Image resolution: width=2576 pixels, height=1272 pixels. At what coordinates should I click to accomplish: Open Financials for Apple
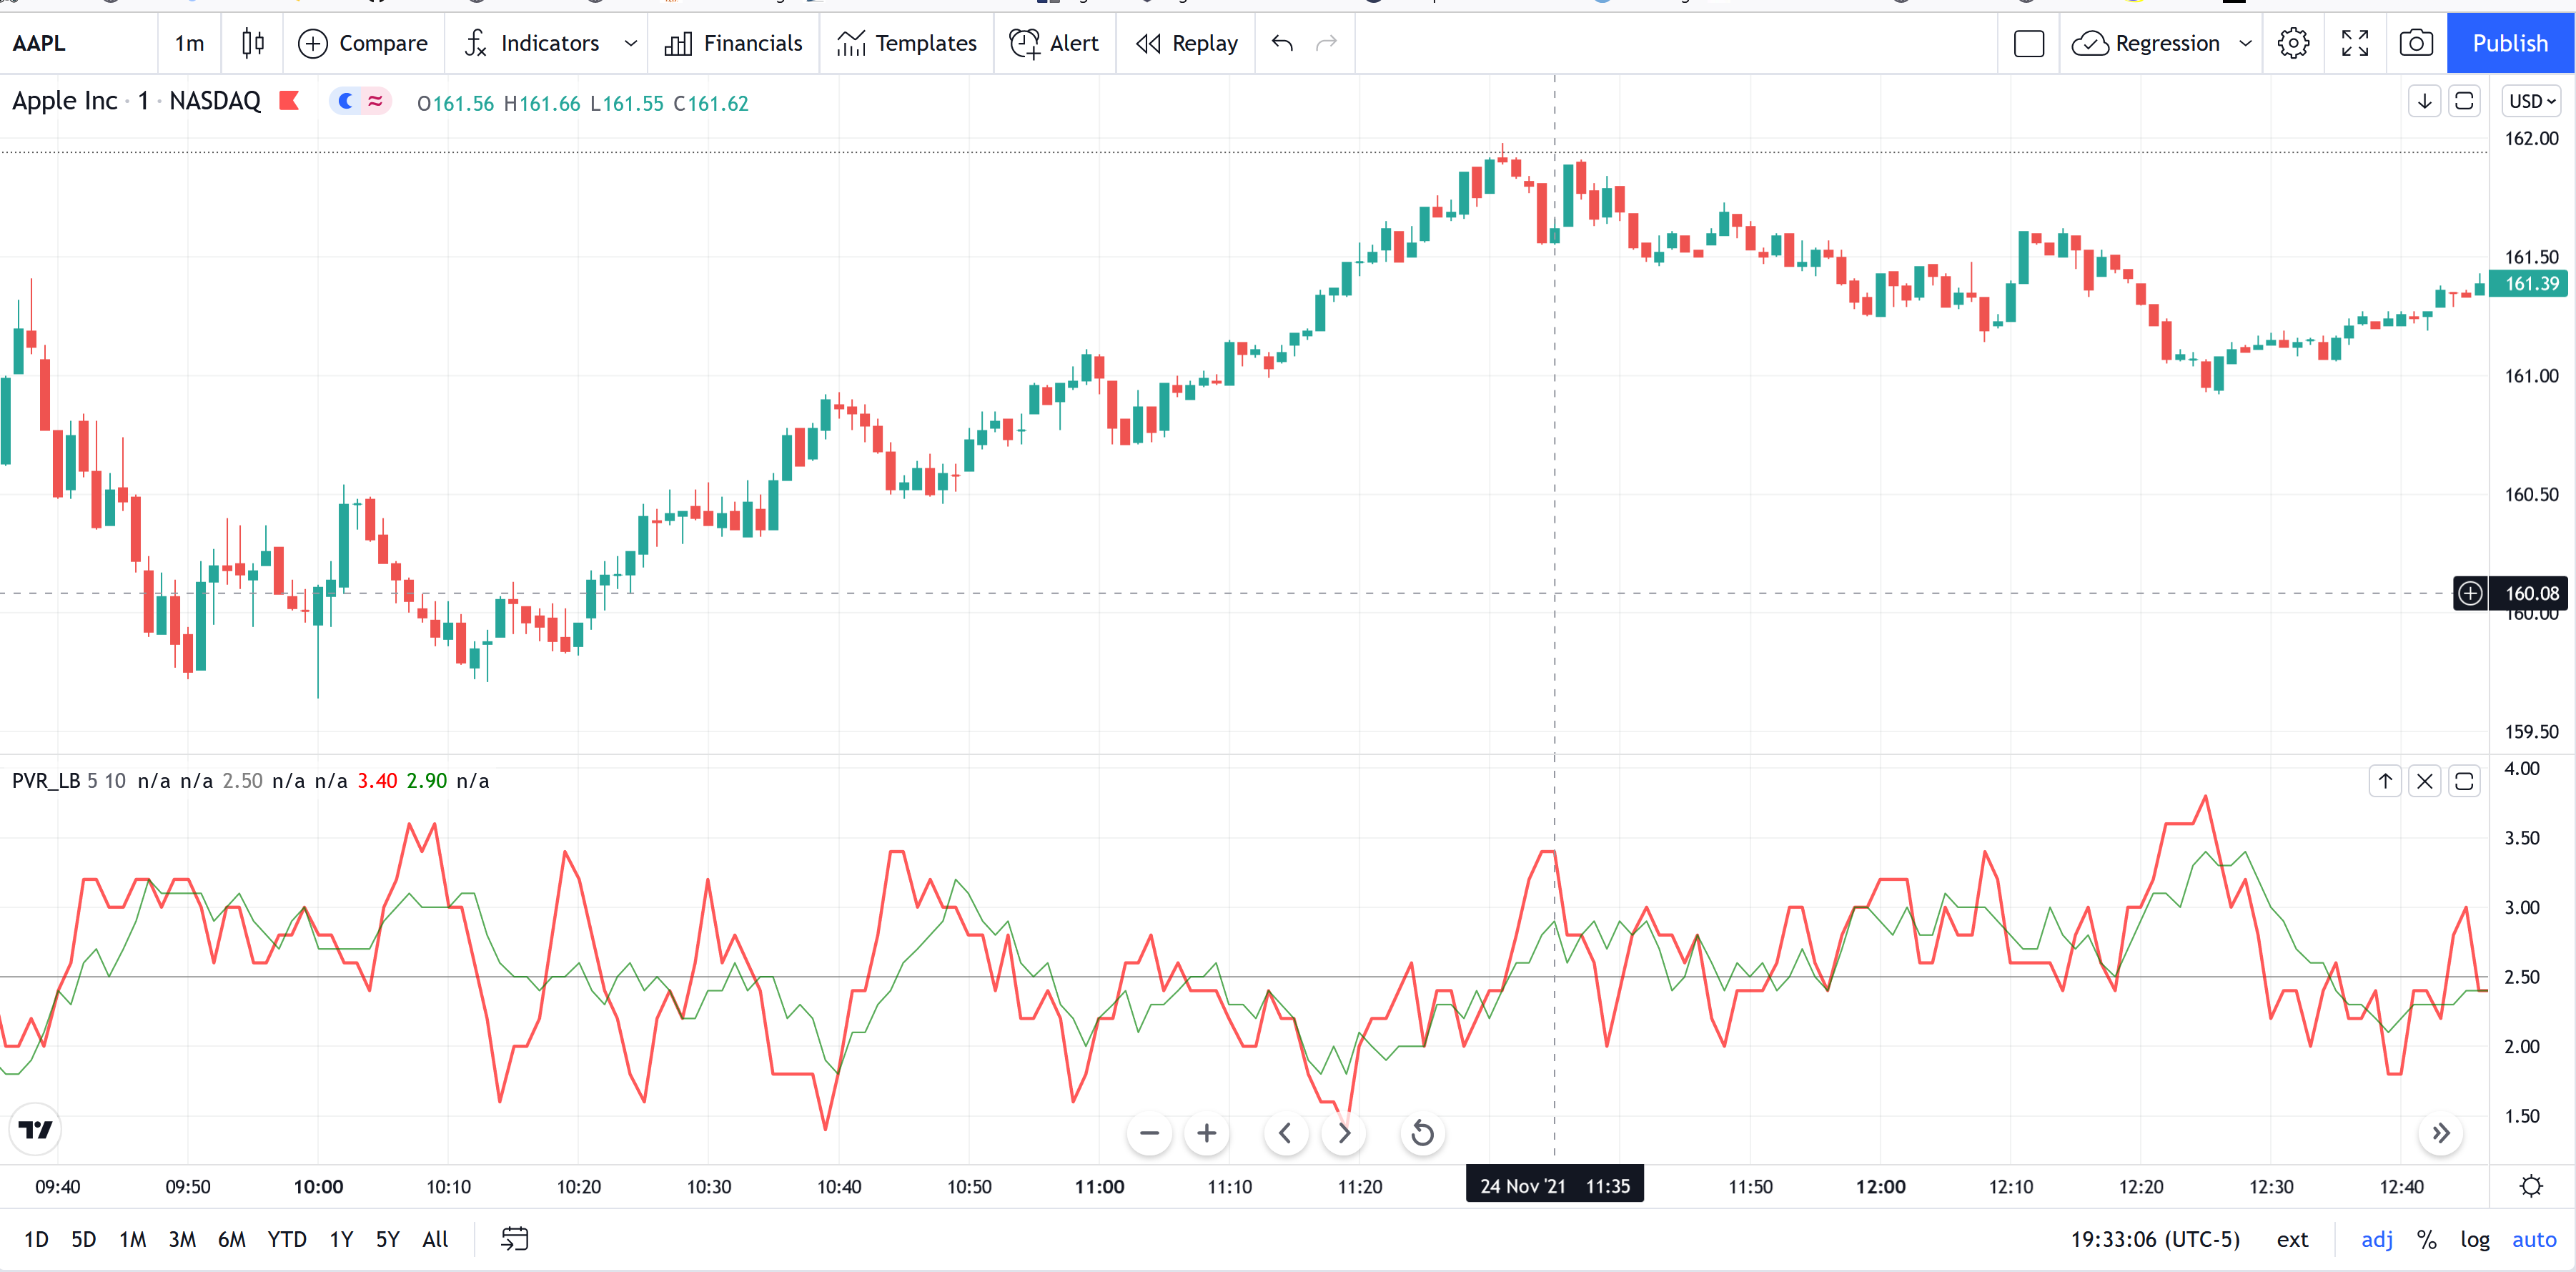[x=734, y=43]
